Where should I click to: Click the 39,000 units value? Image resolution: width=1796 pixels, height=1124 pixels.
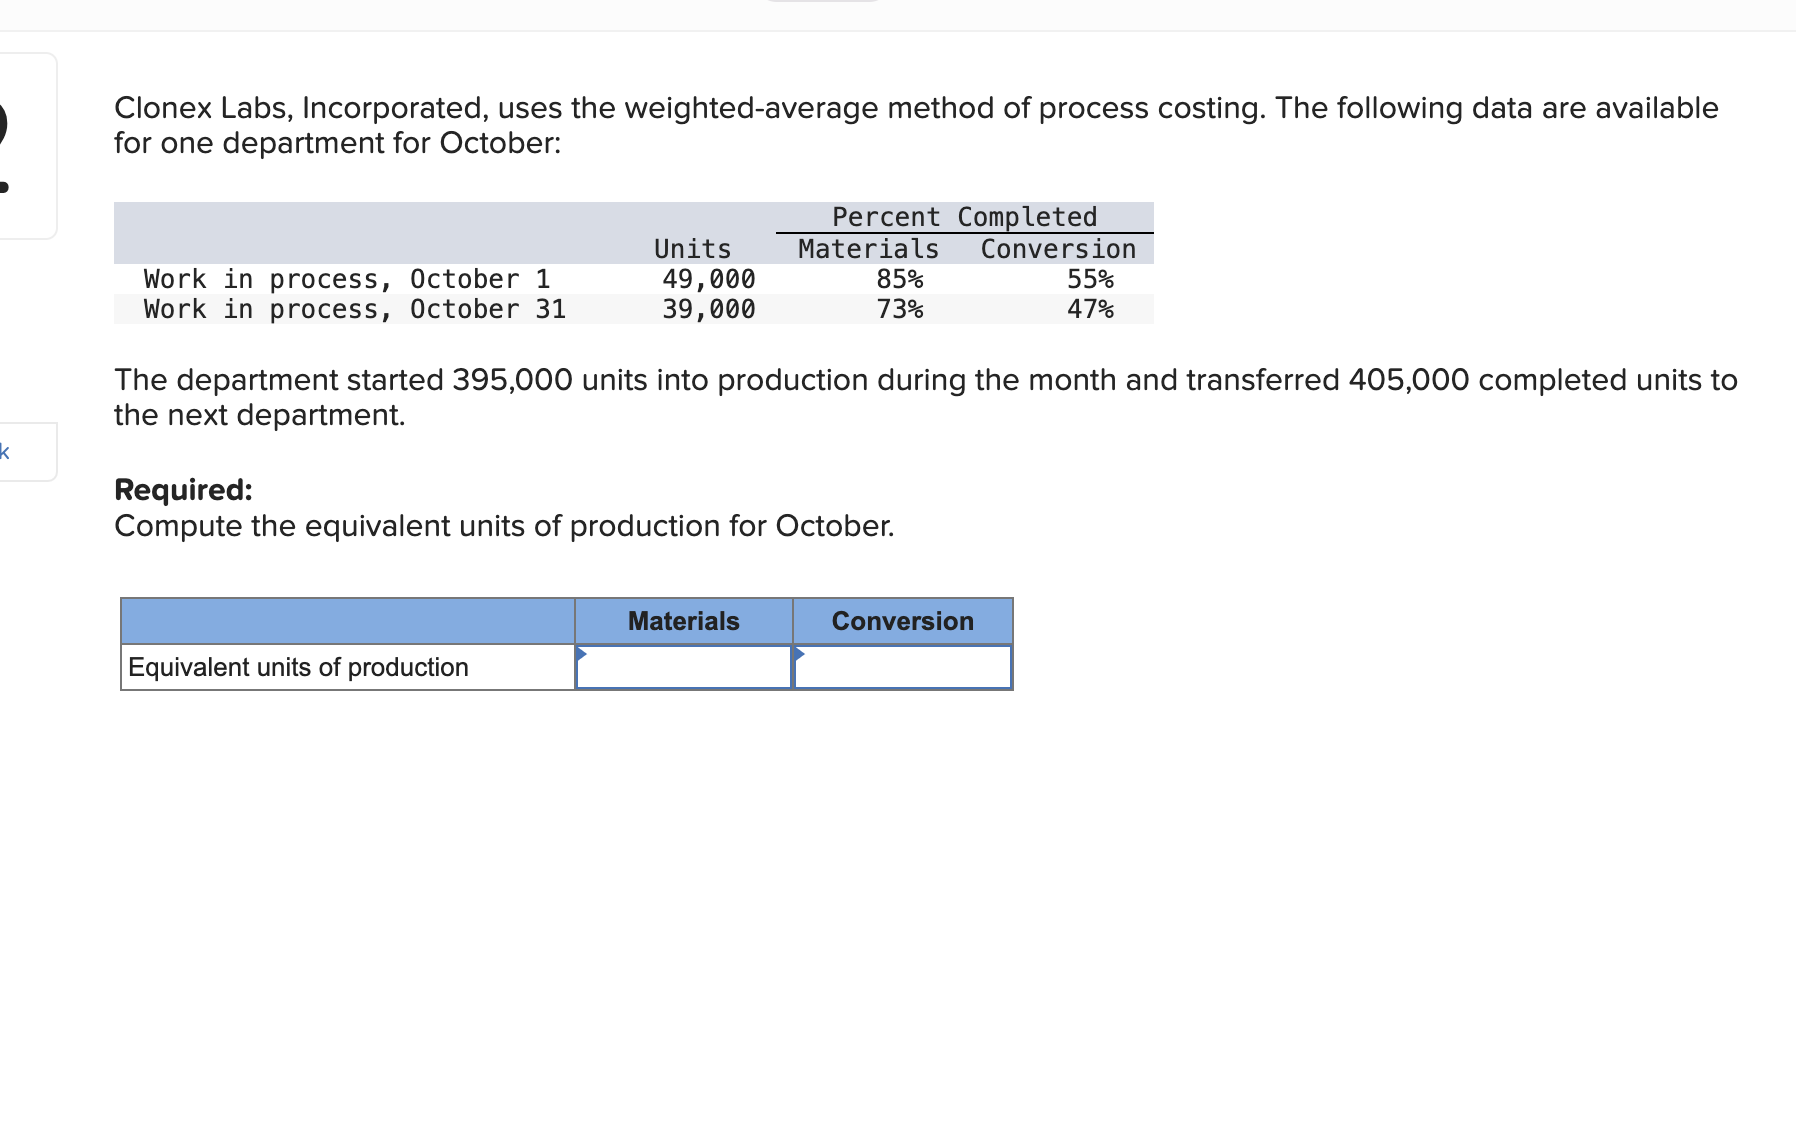[x=708, y=309]
